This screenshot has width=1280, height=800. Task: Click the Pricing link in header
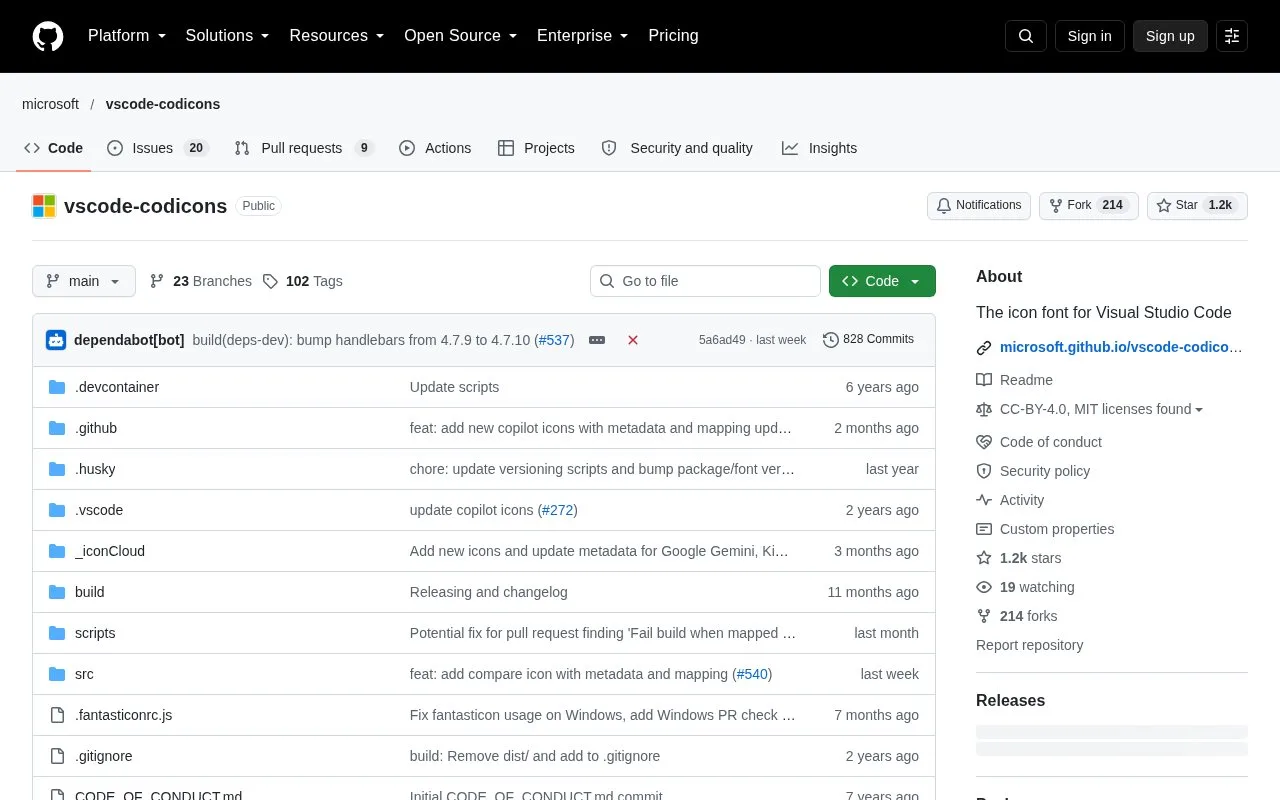point(673,36)
